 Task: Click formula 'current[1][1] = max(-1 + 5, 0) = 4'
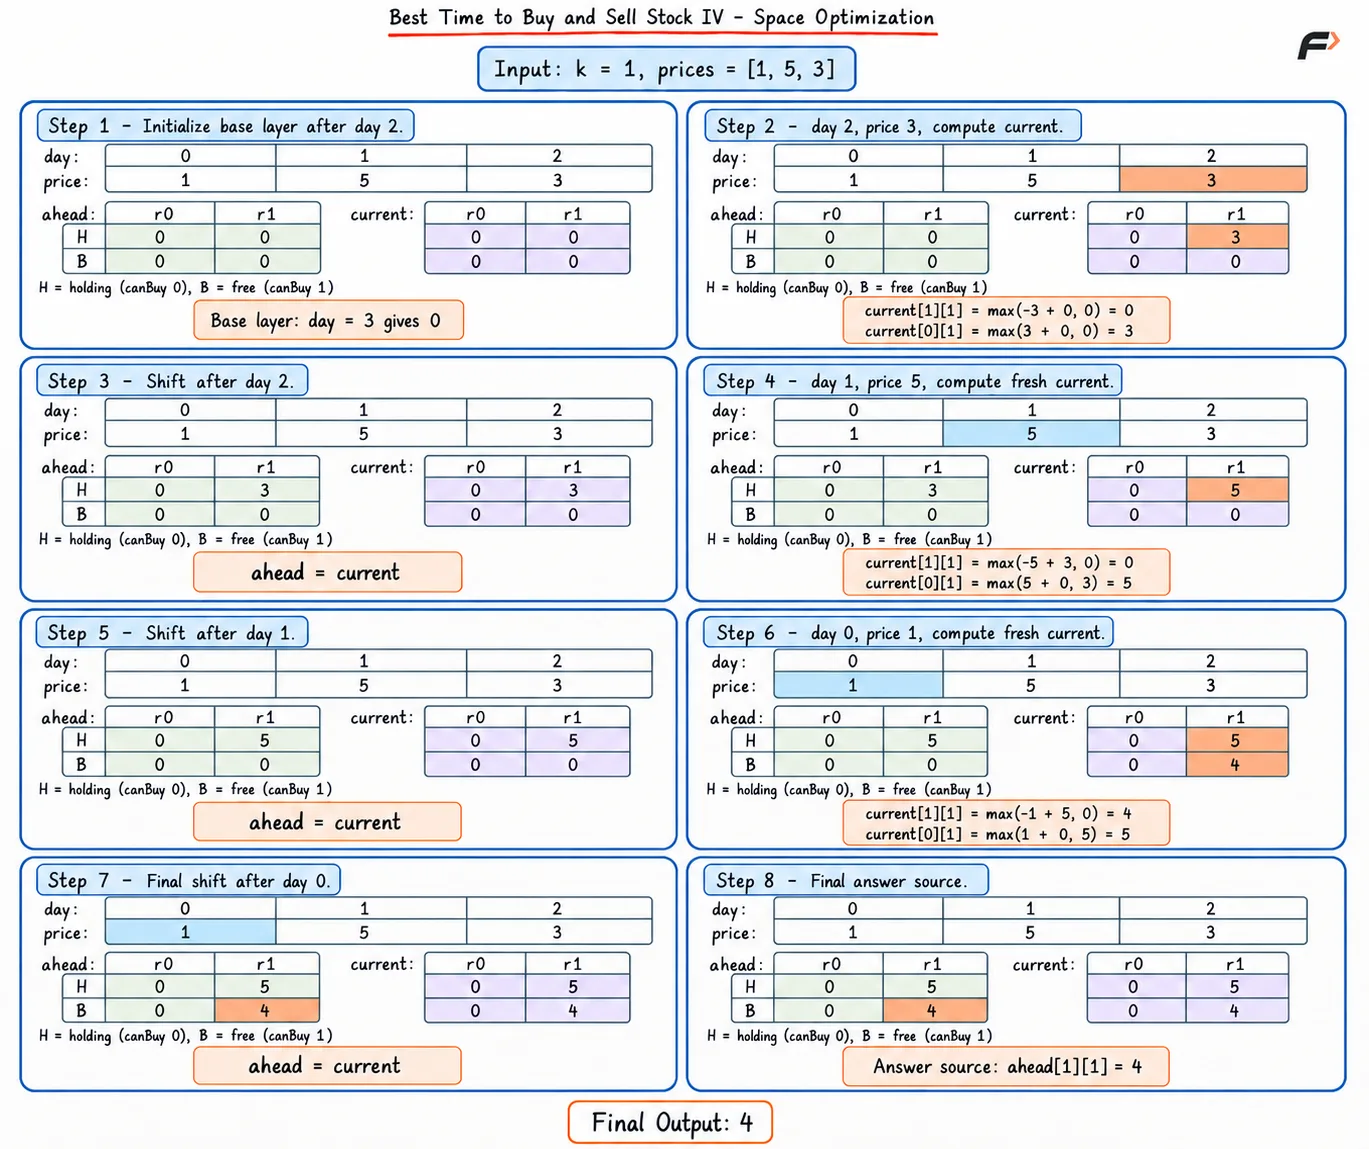click(x=999, y=813)
